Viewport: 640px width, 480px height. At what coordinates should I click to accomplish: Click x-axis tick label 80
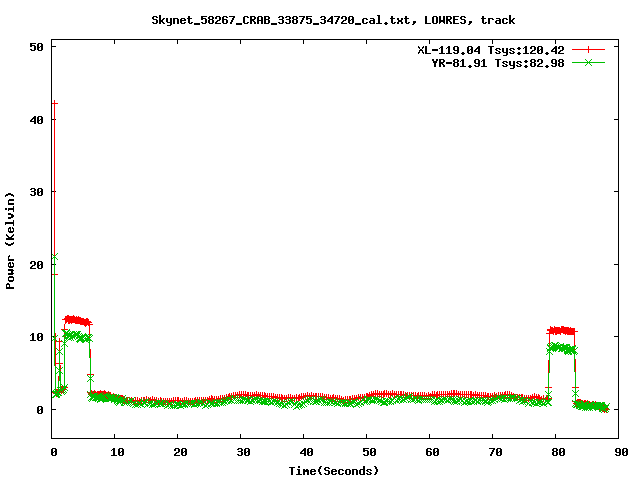(x=558, y=452)
